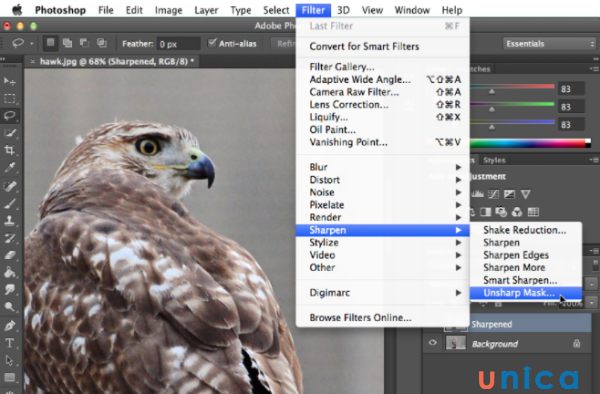Click New Selection mode icon
600x394 pixels.
point(51,43)
